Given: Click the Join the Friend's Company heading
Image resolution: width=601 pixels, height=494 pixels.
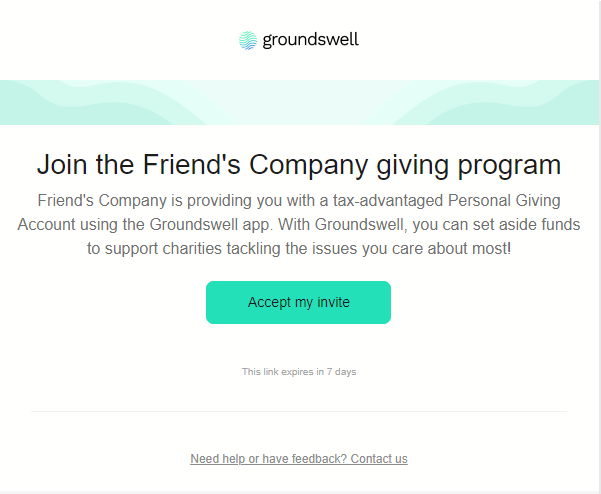Looking at the screenshot, I should [x=299, y=165].
